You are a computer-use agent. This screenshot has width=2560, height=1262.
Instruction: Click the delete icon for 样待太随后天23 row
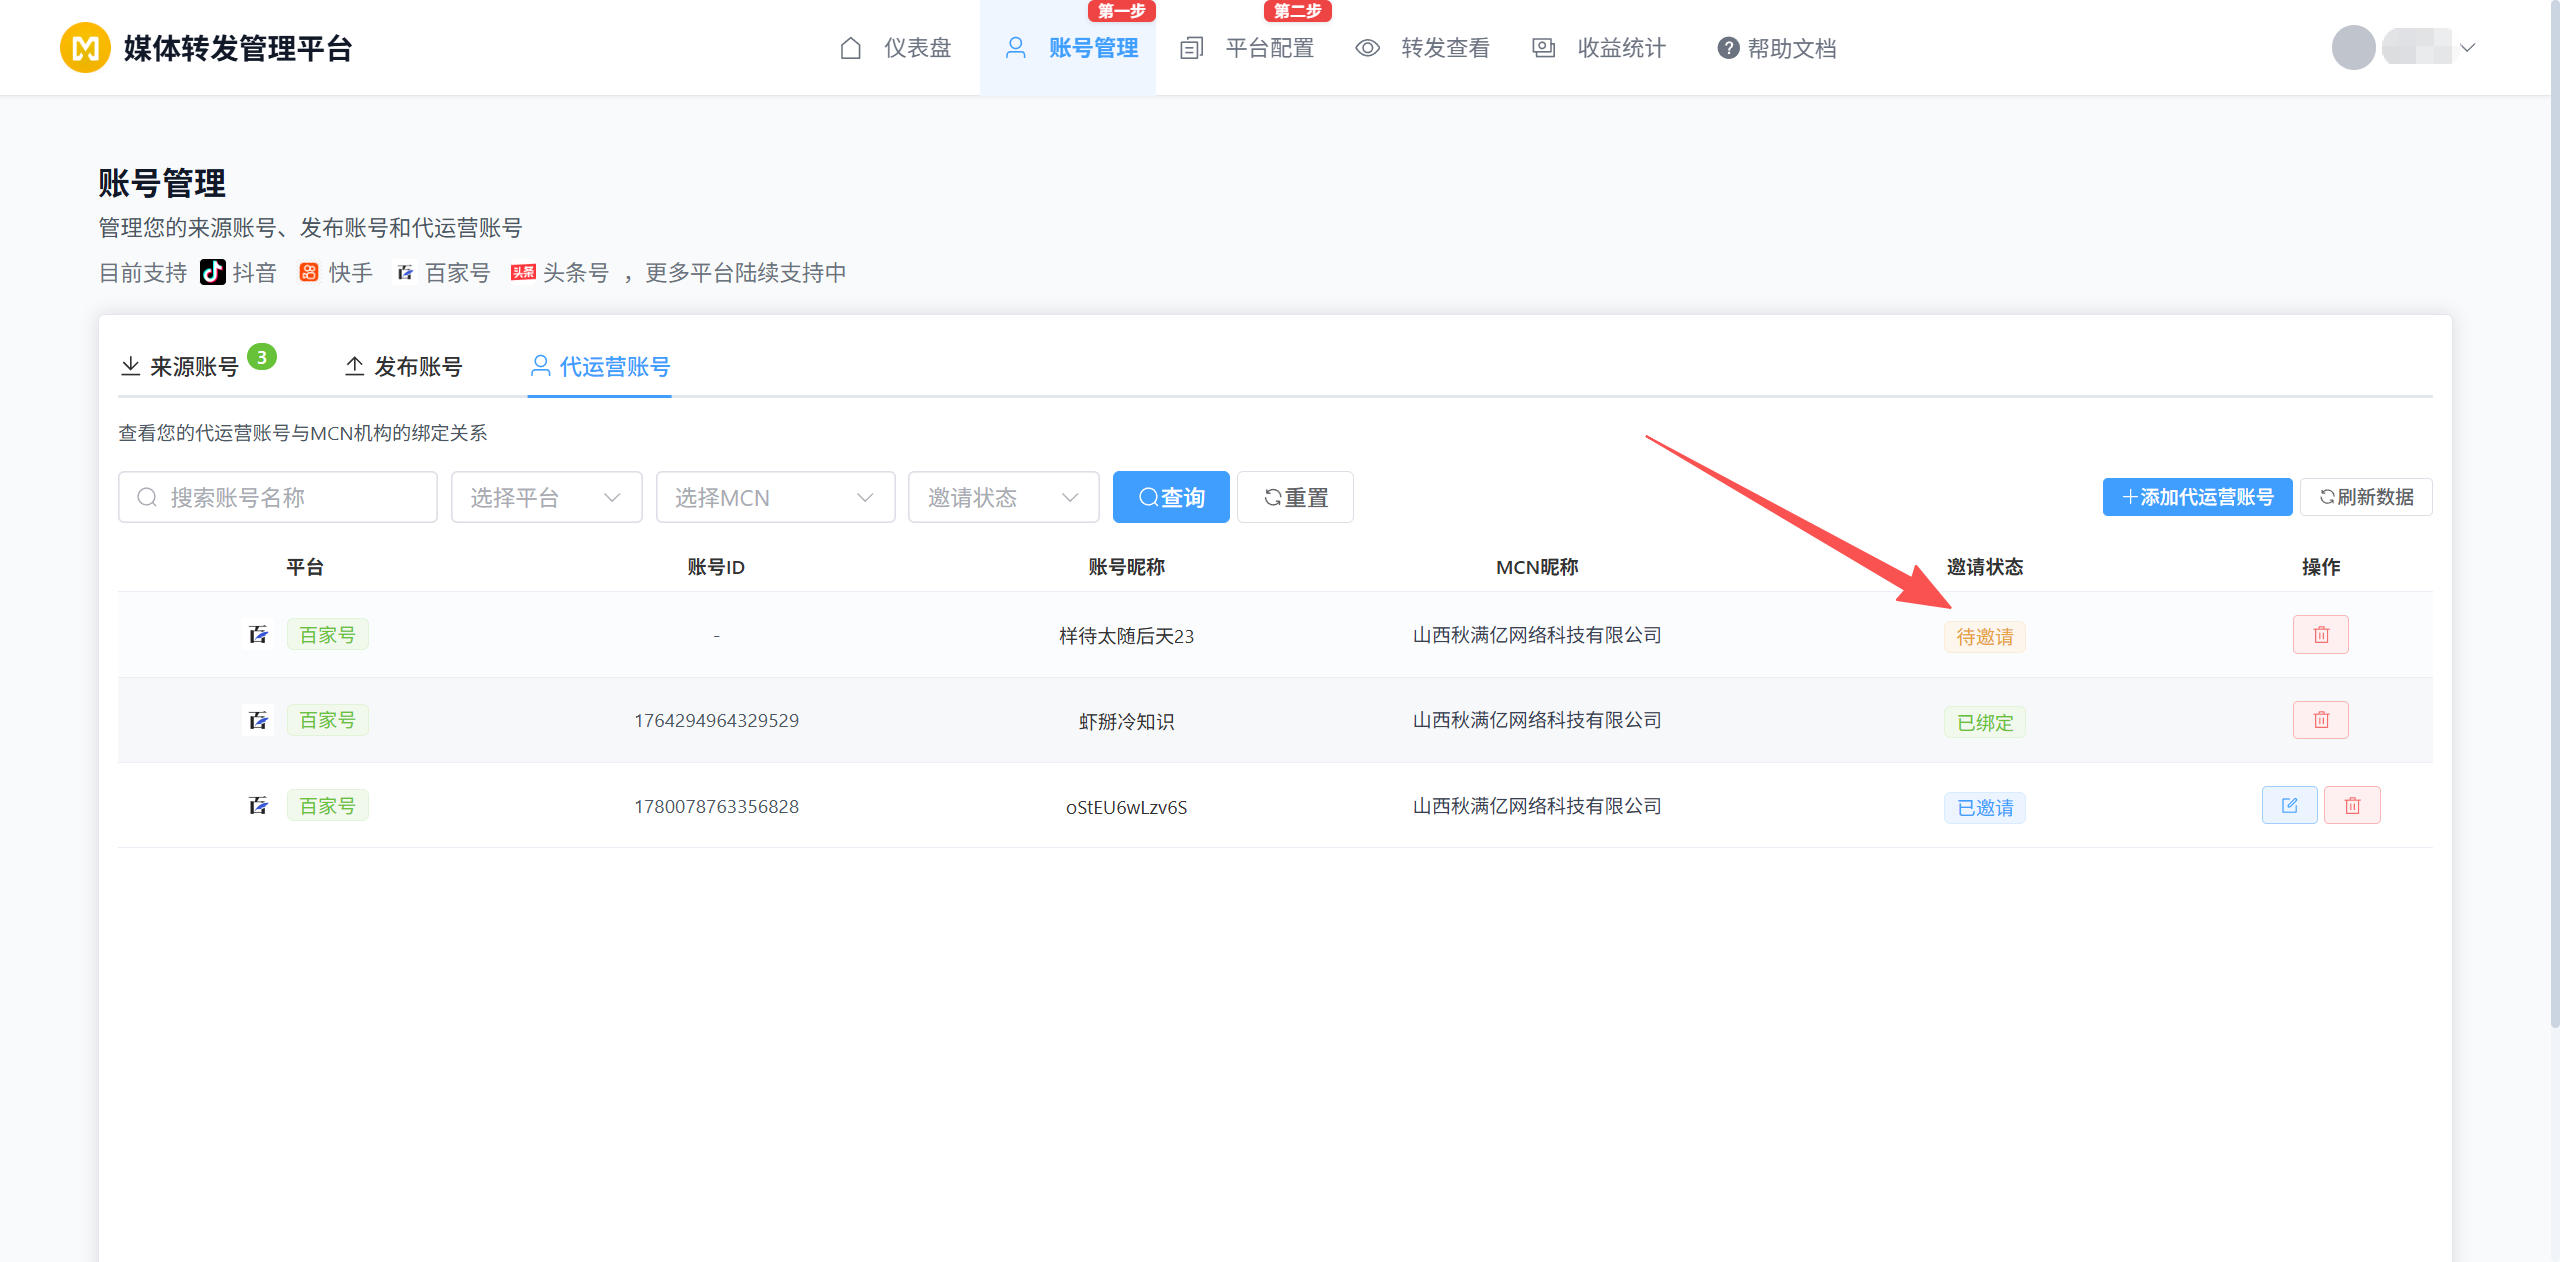point(2320,635)
